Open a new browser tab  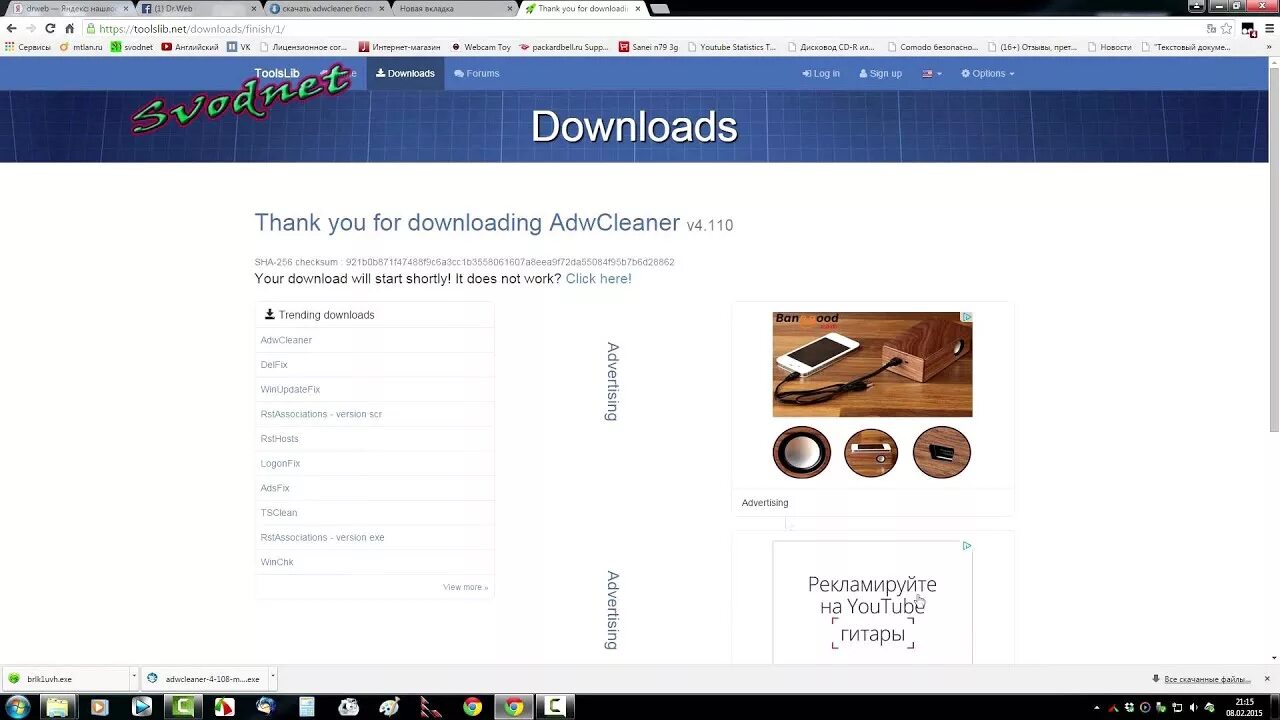660,9
